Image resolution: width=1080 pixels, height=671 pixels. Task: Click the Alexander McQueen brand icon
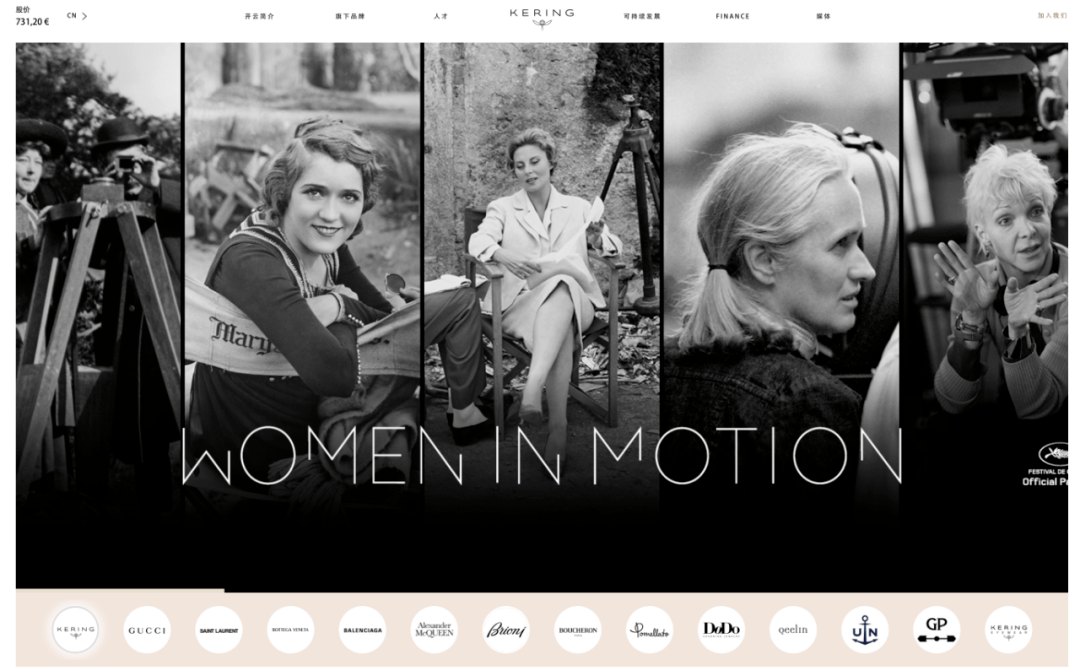point(434,630)
